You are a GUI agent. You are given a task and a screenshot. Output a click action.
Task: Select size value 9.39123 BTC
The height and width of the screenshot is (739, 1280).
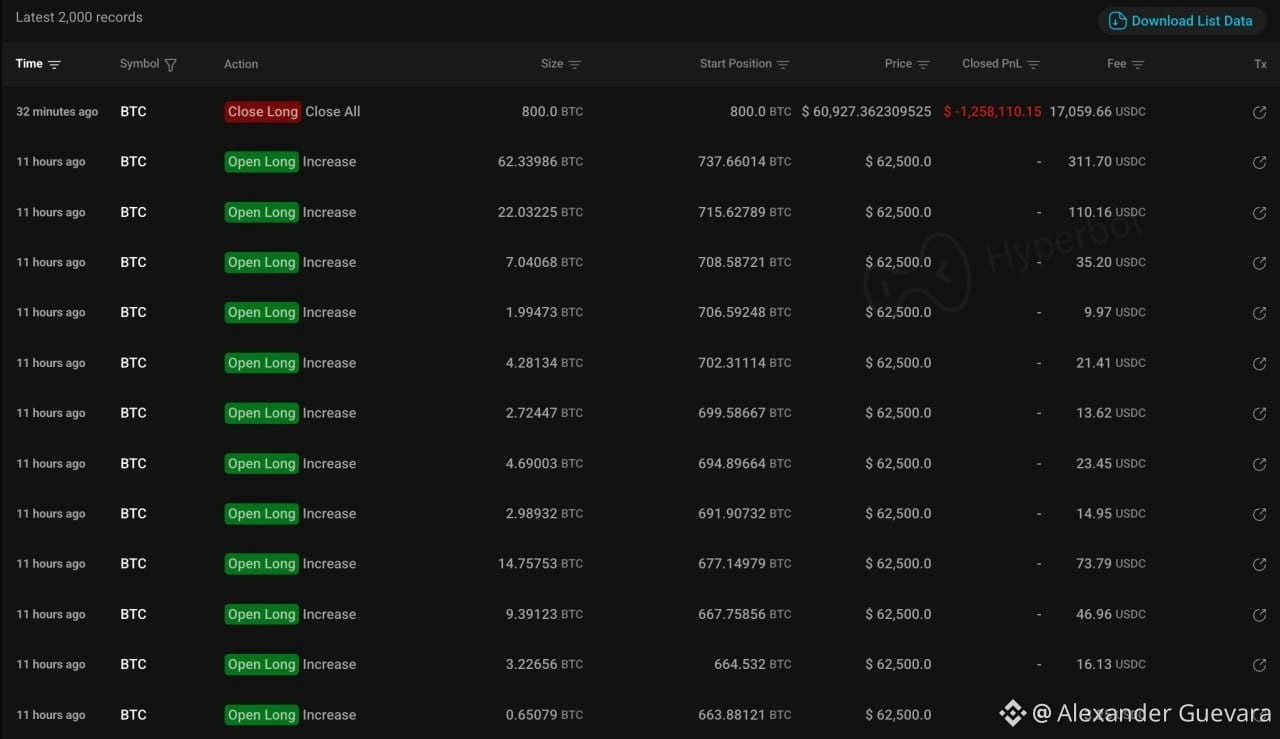(x=544, y=615)
